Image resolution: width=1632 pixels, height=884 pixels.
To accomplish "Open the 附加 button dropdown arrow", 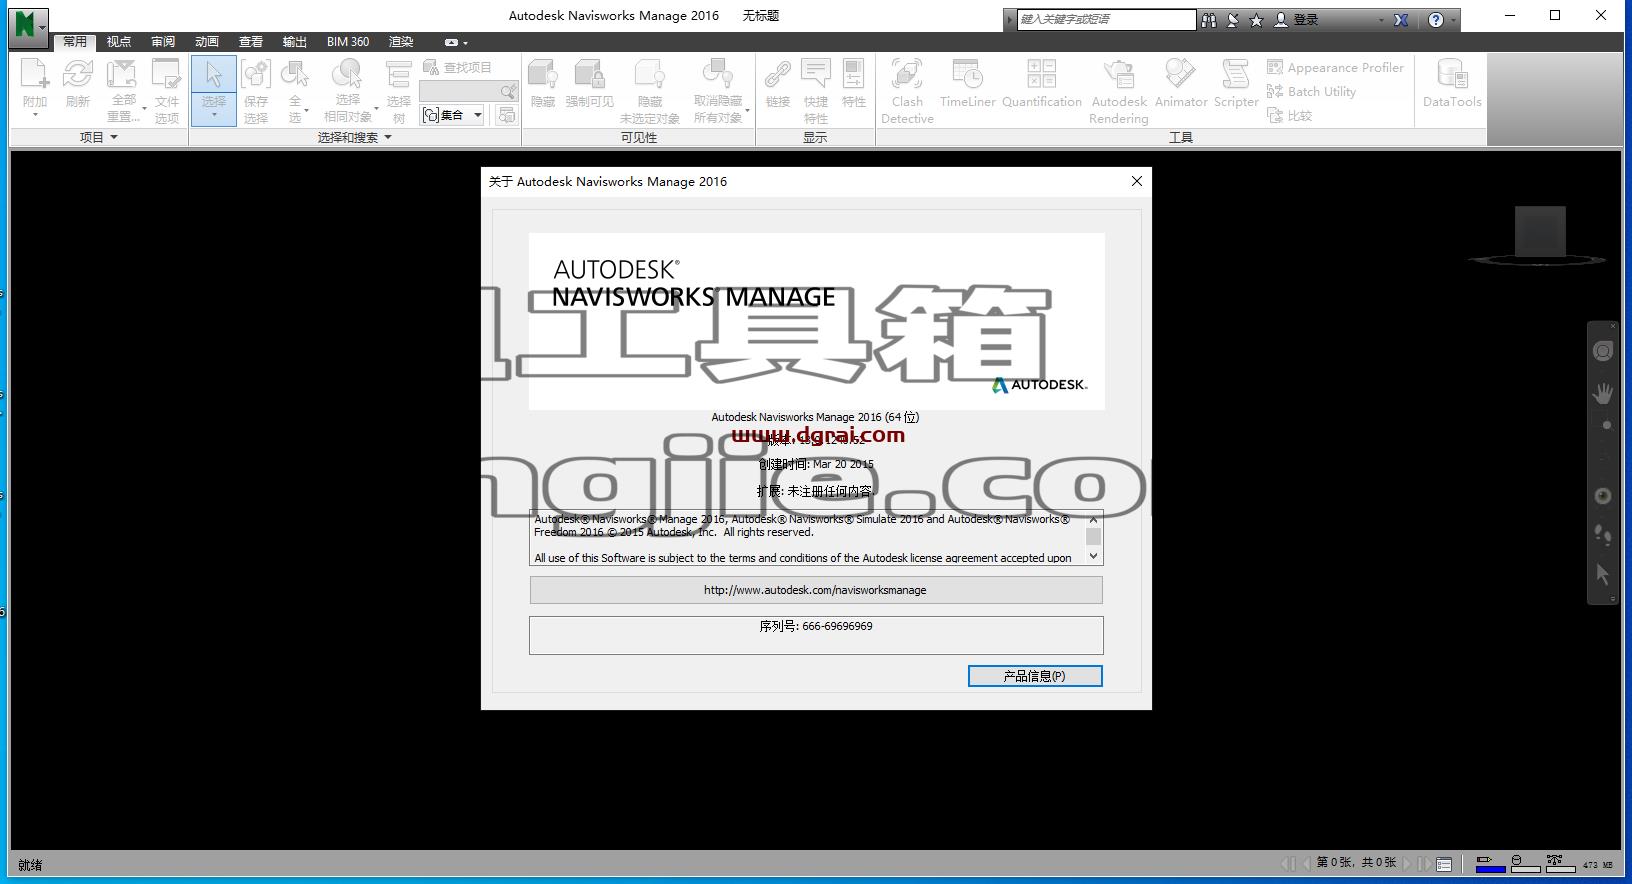I will (35, 115).
